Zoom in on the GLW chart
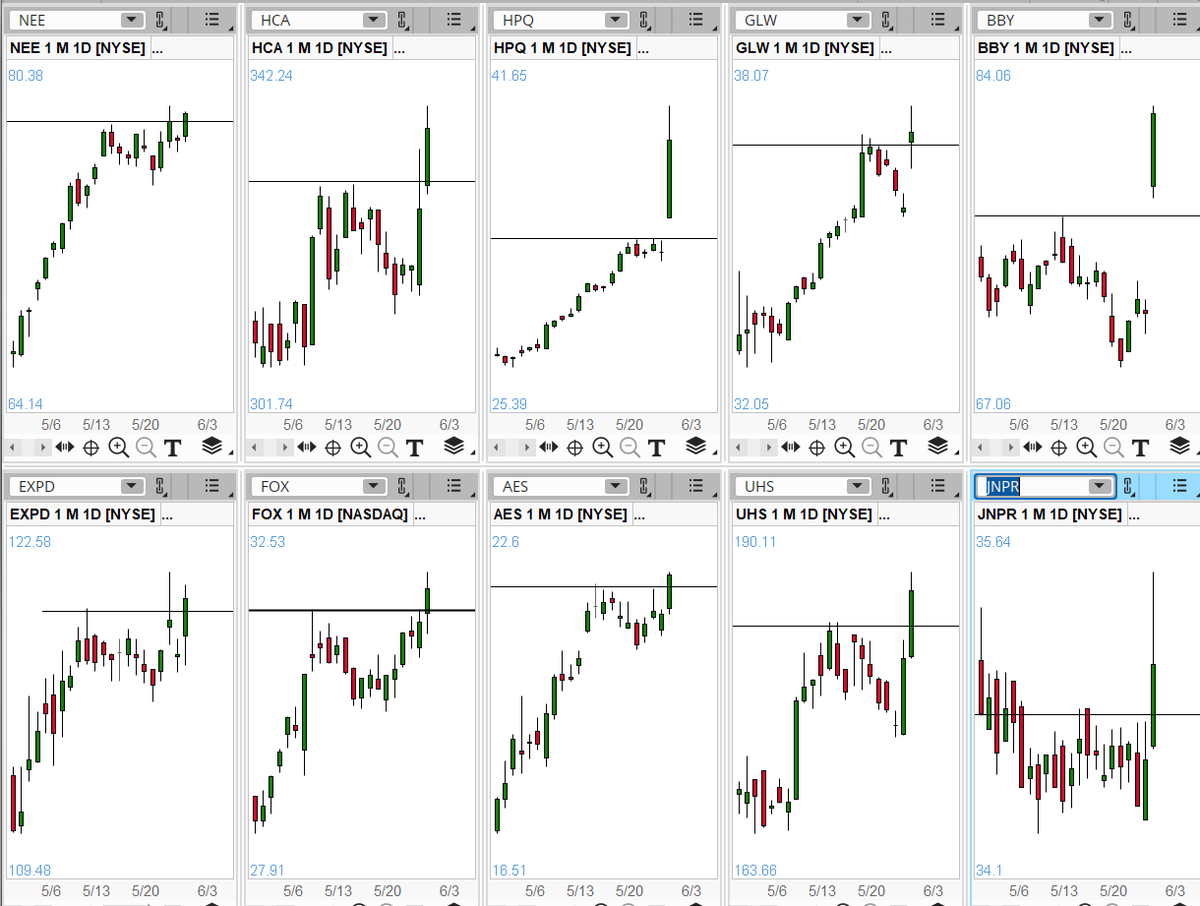The image size is (1200, 906). point(844,447)
